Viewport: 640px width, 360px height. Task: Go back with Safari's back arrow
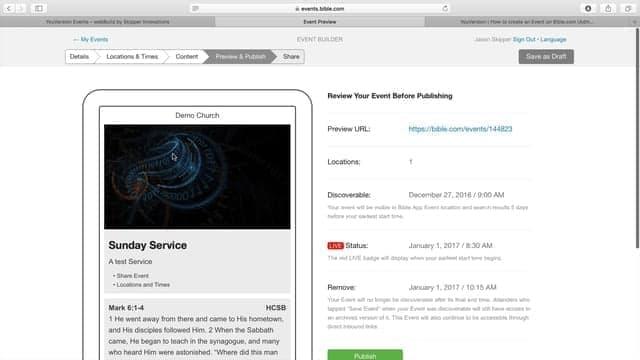[9, 8]
